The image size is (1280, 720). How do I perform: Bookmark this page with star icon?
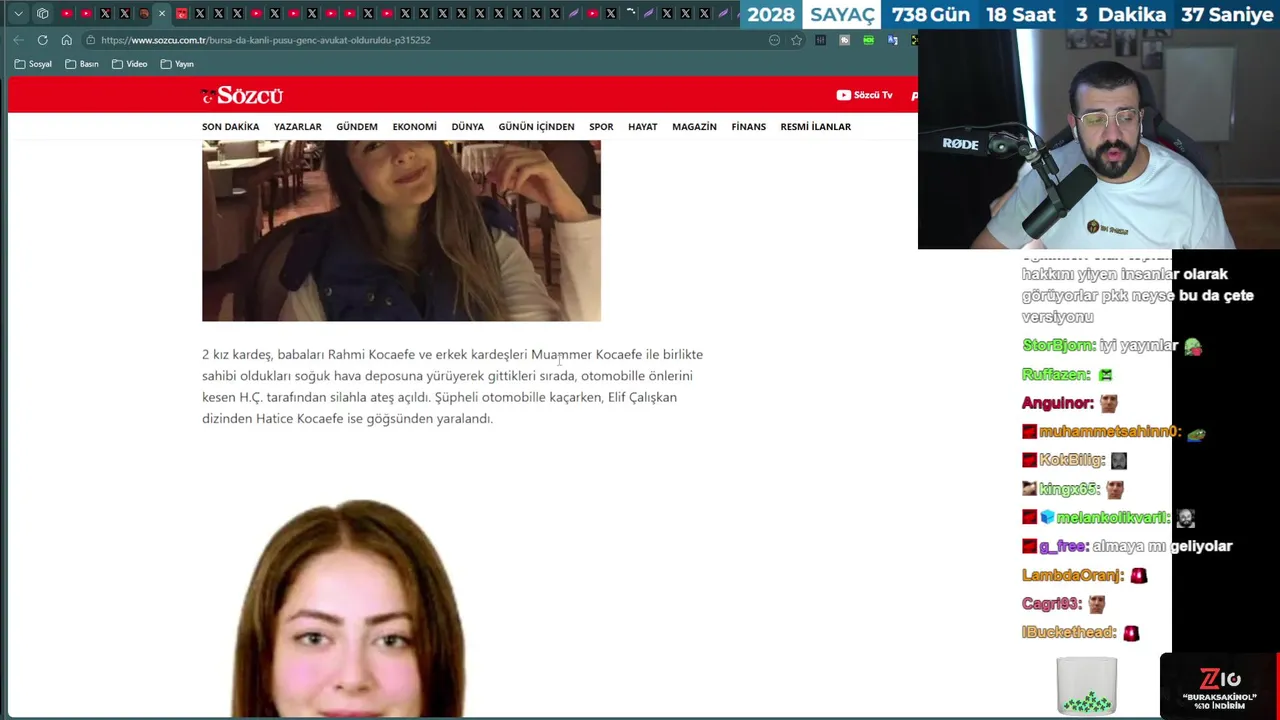[796, 40]
